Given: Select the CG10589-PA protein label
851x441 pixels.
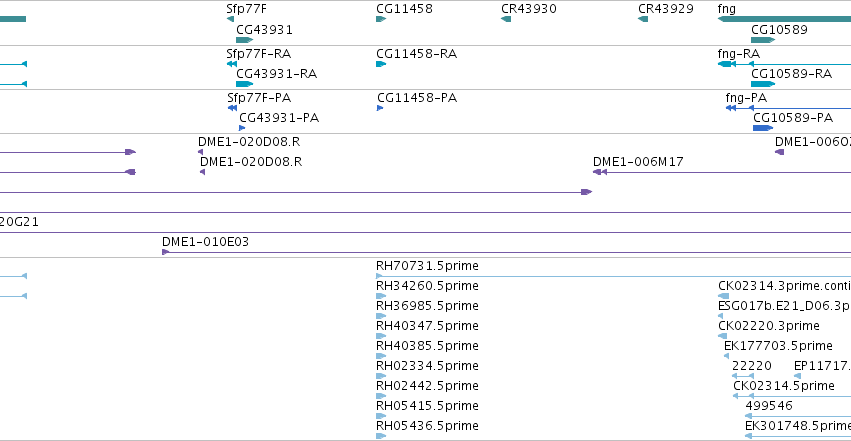Looking at the screenshot, I should (x=793, y=118).
